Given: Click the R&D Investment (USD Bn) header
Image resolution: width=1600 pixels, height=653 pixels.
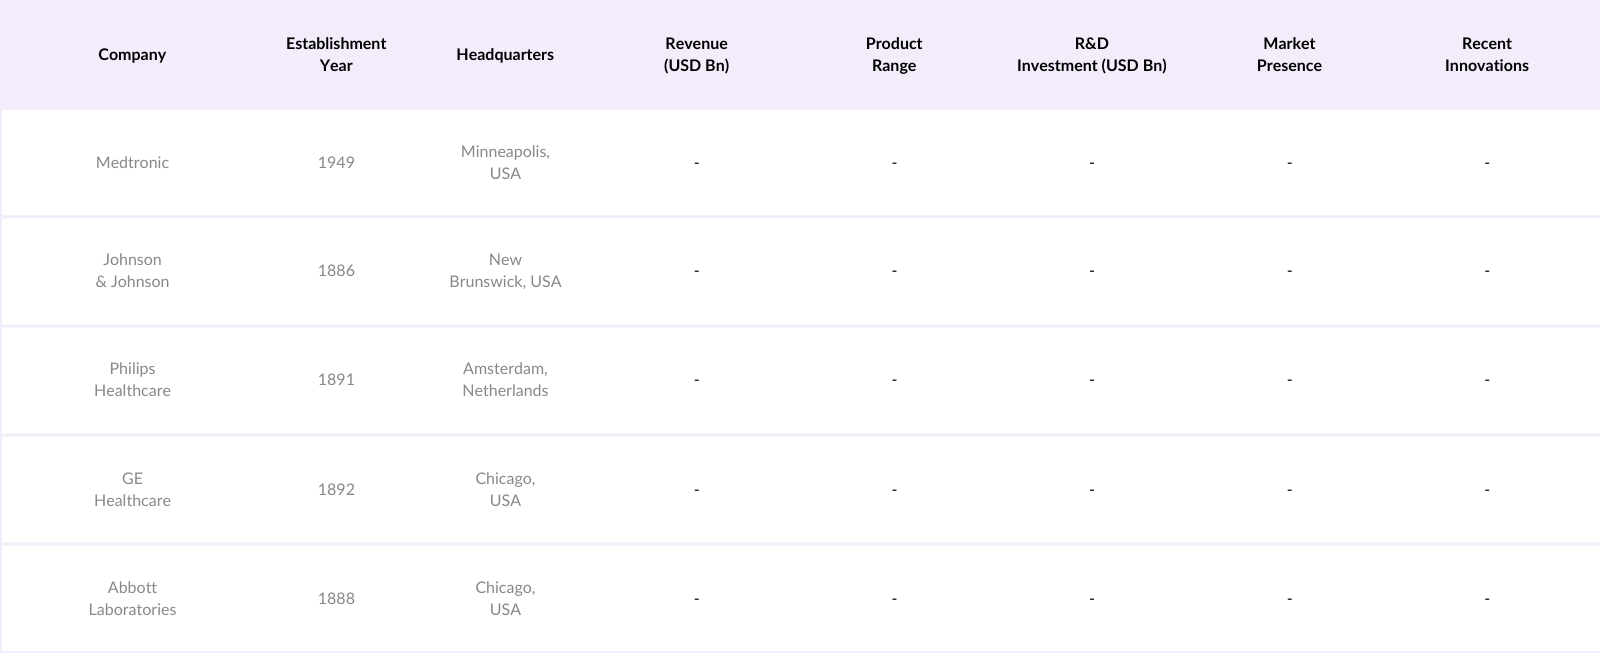Looking at the screenshot, I should point(1092,54).
